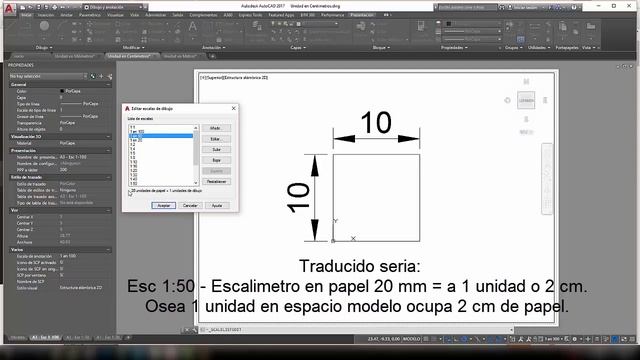Click the Plot icon in quick access toolbar
640x360 pixels.
pos(54,7)
